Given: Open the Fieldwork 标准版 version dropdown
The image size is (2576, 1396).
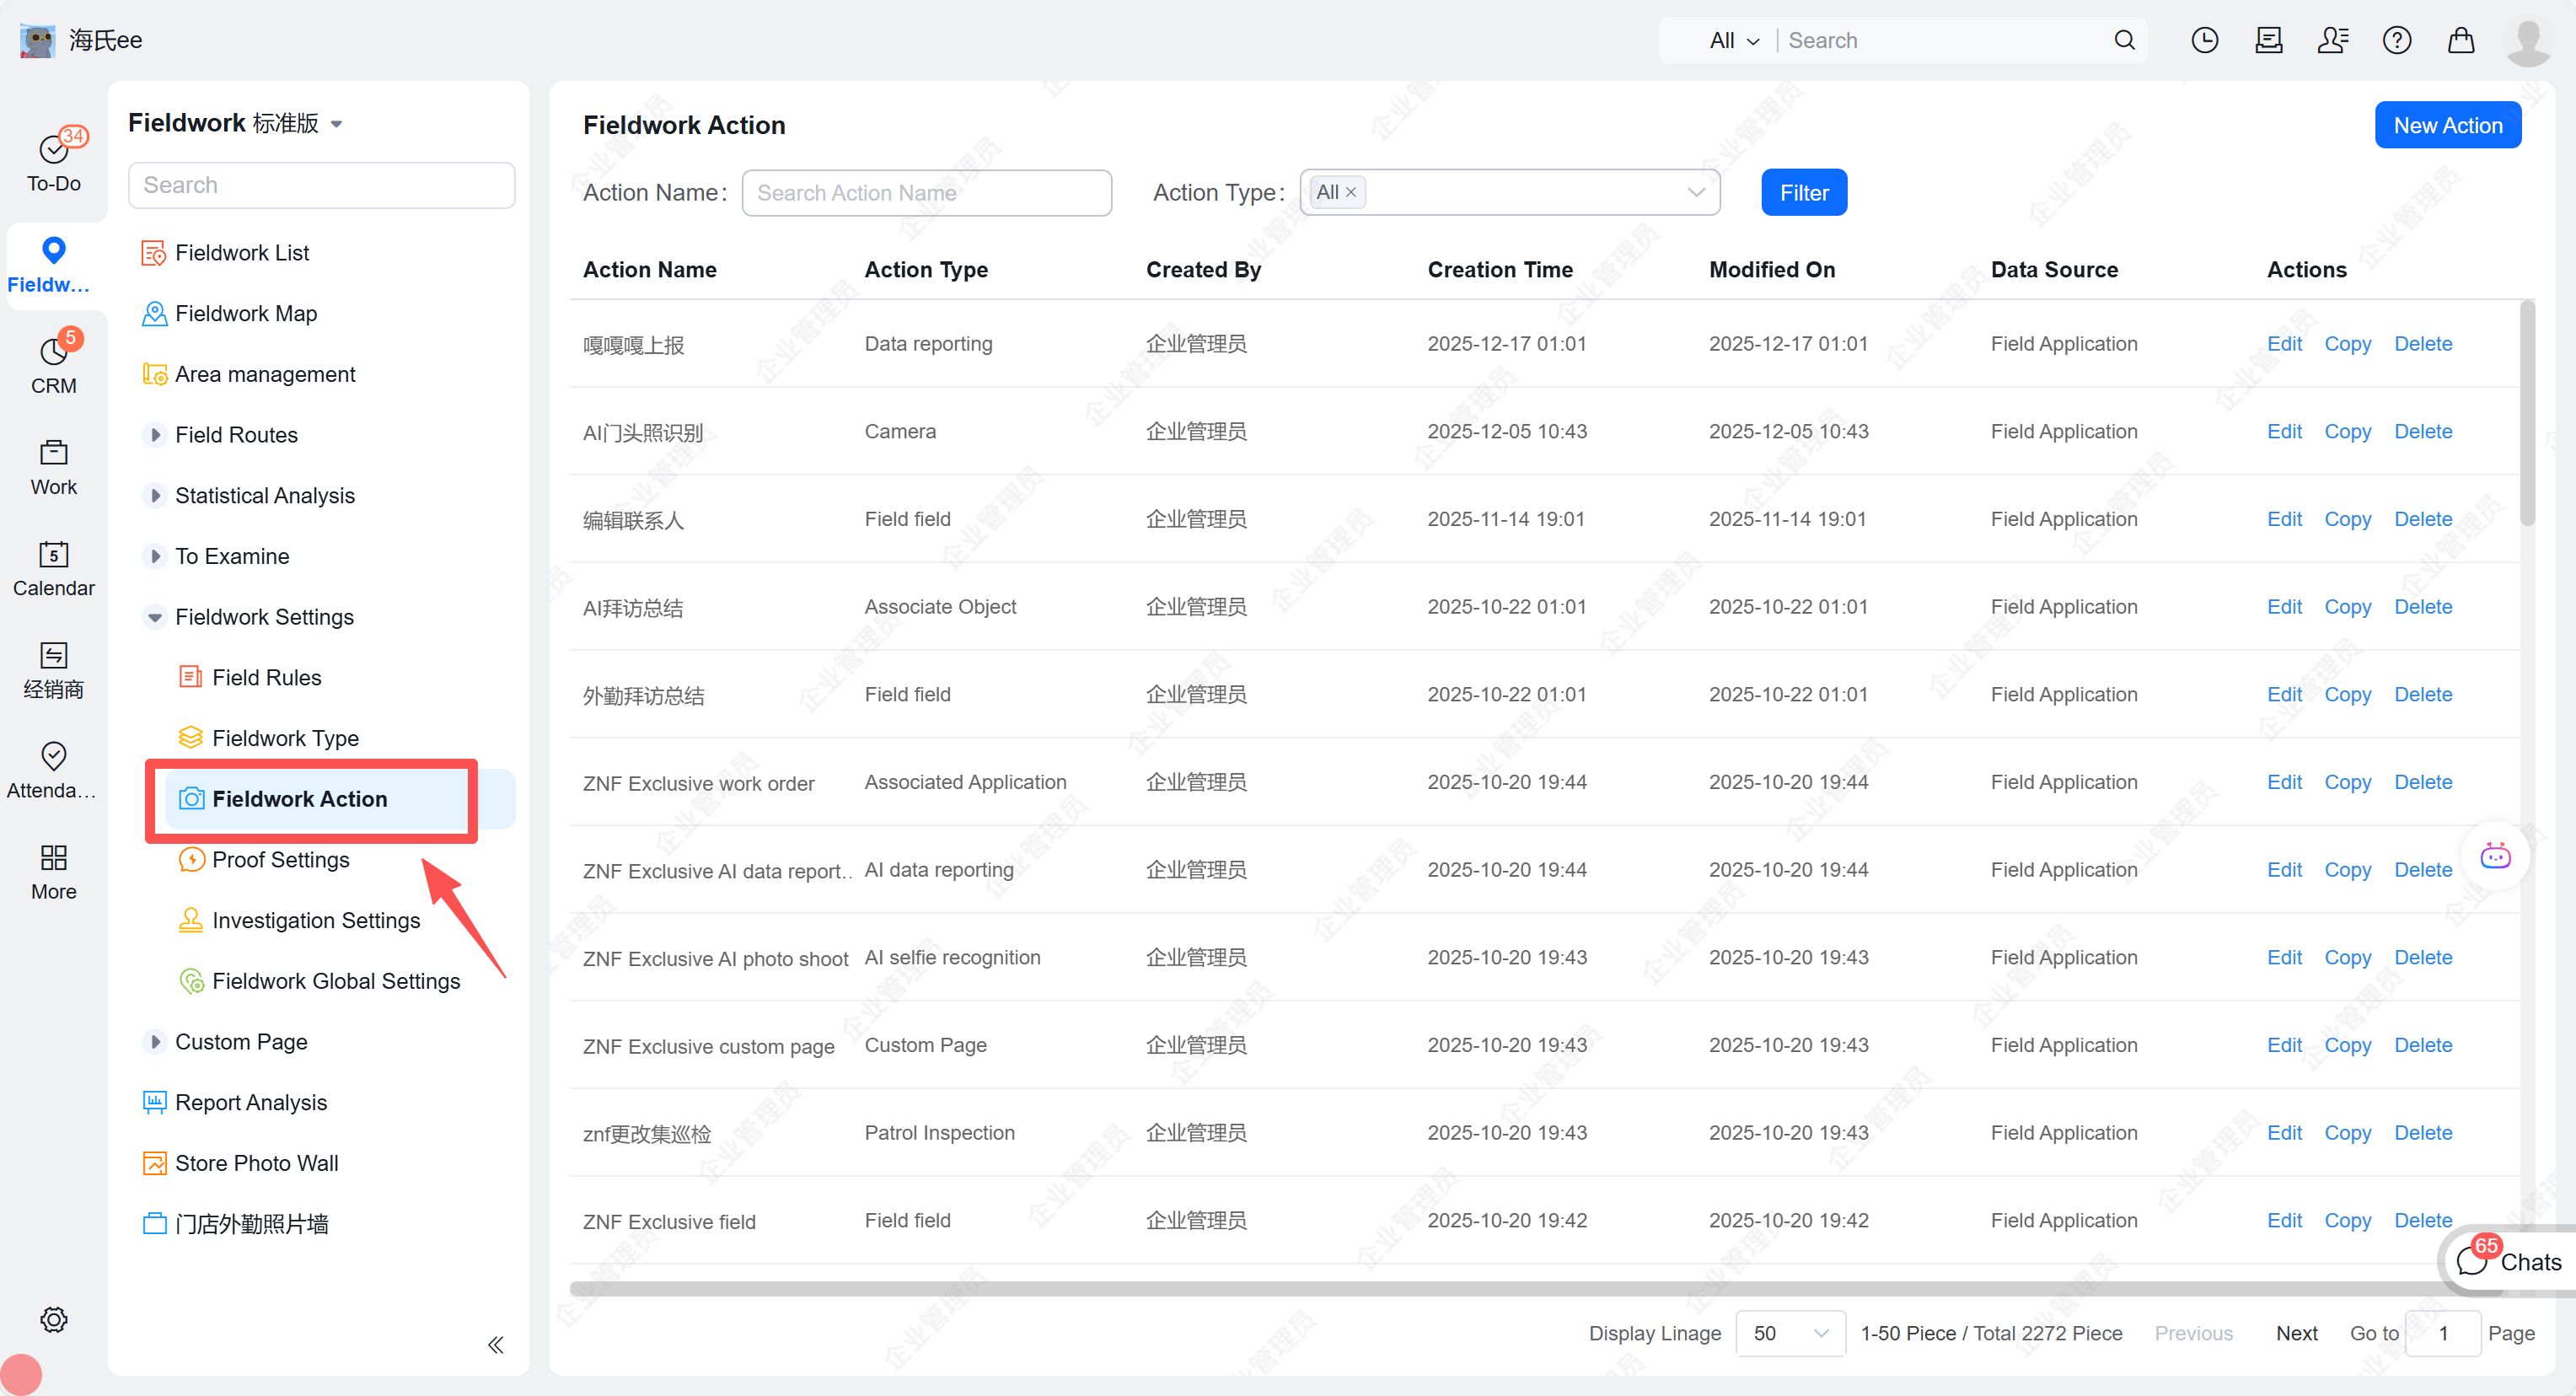Looking at the screenshot, I should (336, 124).
